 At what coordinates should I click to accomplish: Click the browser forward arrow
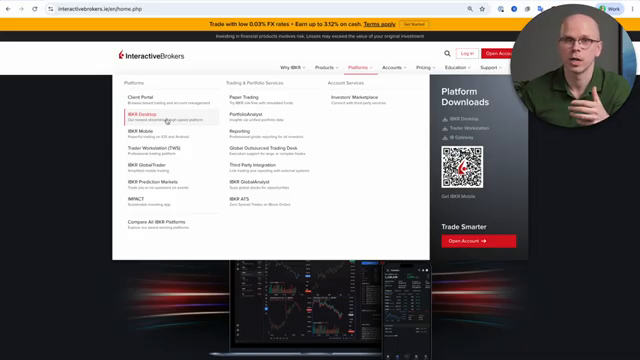(x=21, y=9)
